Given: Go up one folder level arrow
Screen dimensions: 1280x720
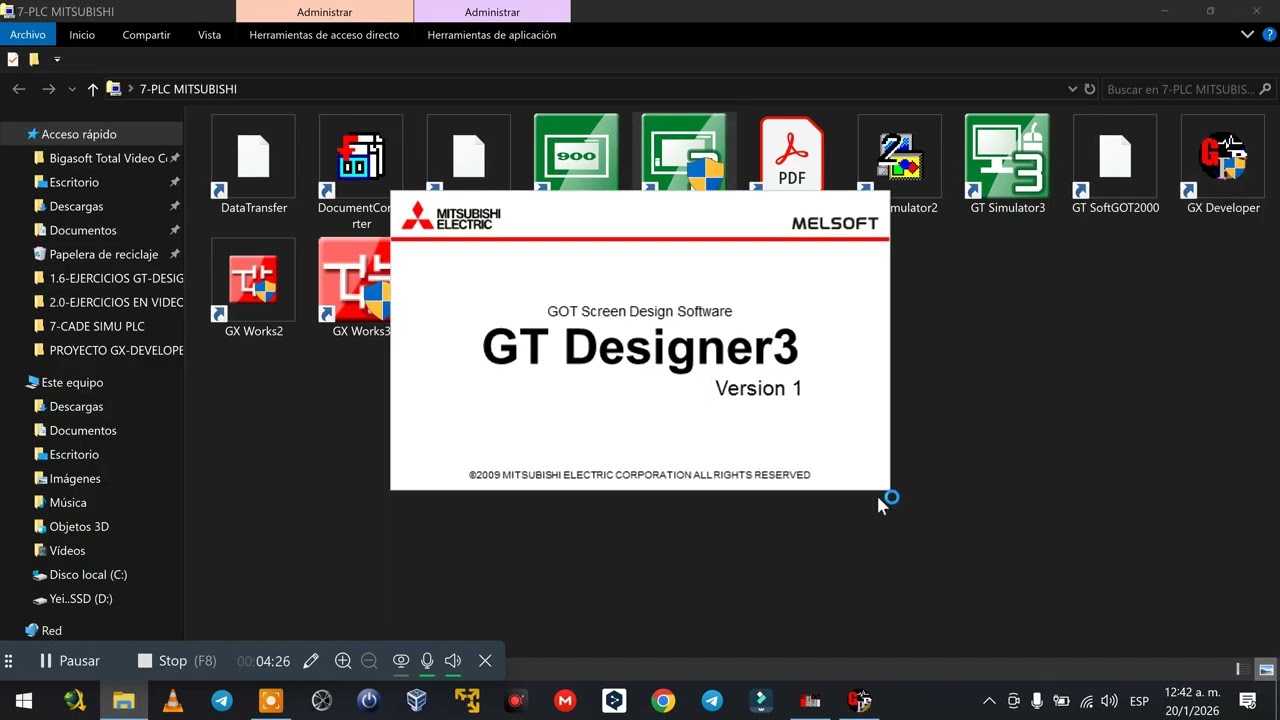Looking at the screenshot, I should [93, 89].
